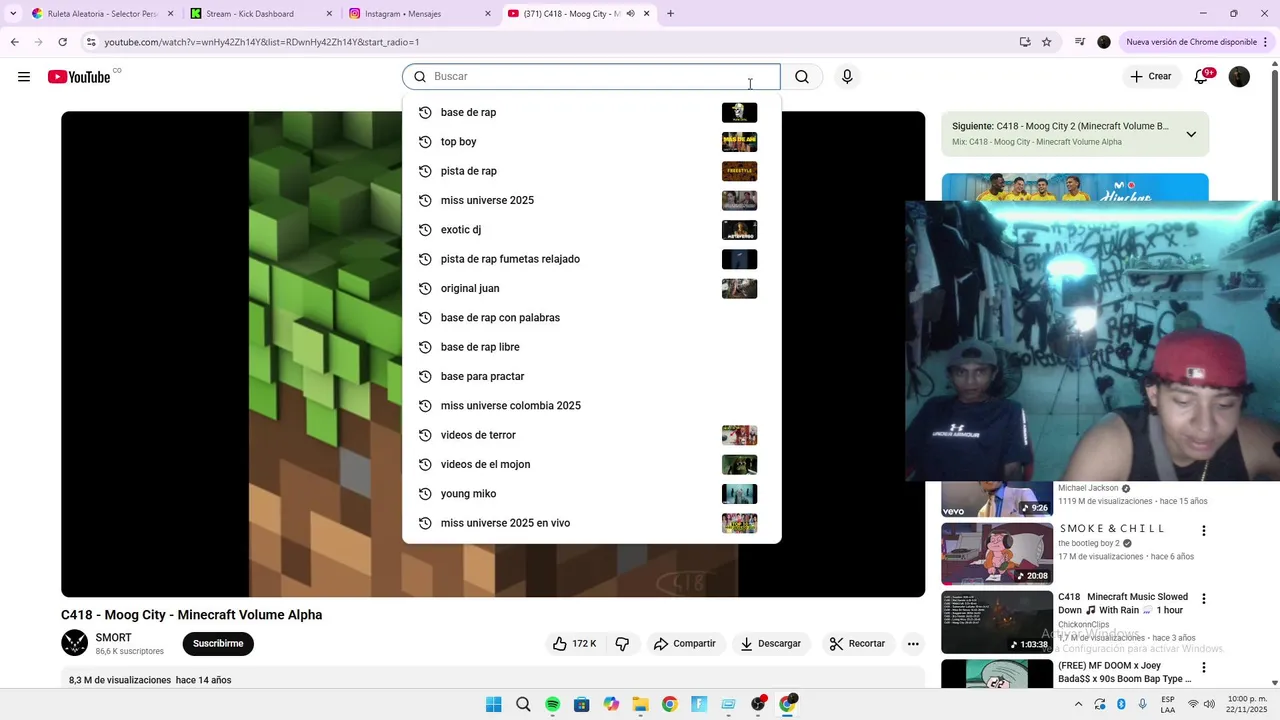The height and width of the screenshot is (720, 1280).
Task: Click Chrome profile avatar in toolbar
Action: coord(1104,42)
